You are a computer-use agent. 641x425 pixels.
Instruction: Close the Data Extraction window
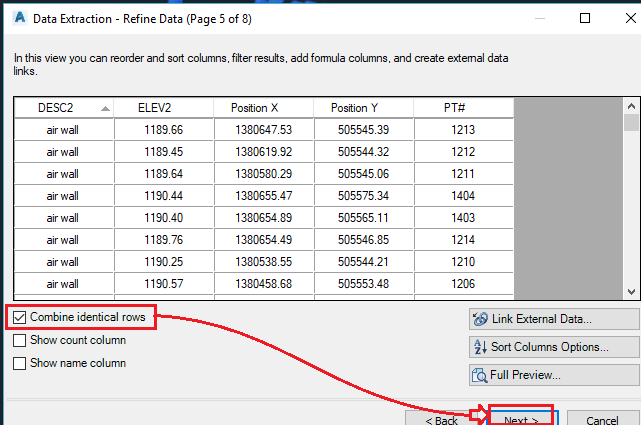pos(630,18)
